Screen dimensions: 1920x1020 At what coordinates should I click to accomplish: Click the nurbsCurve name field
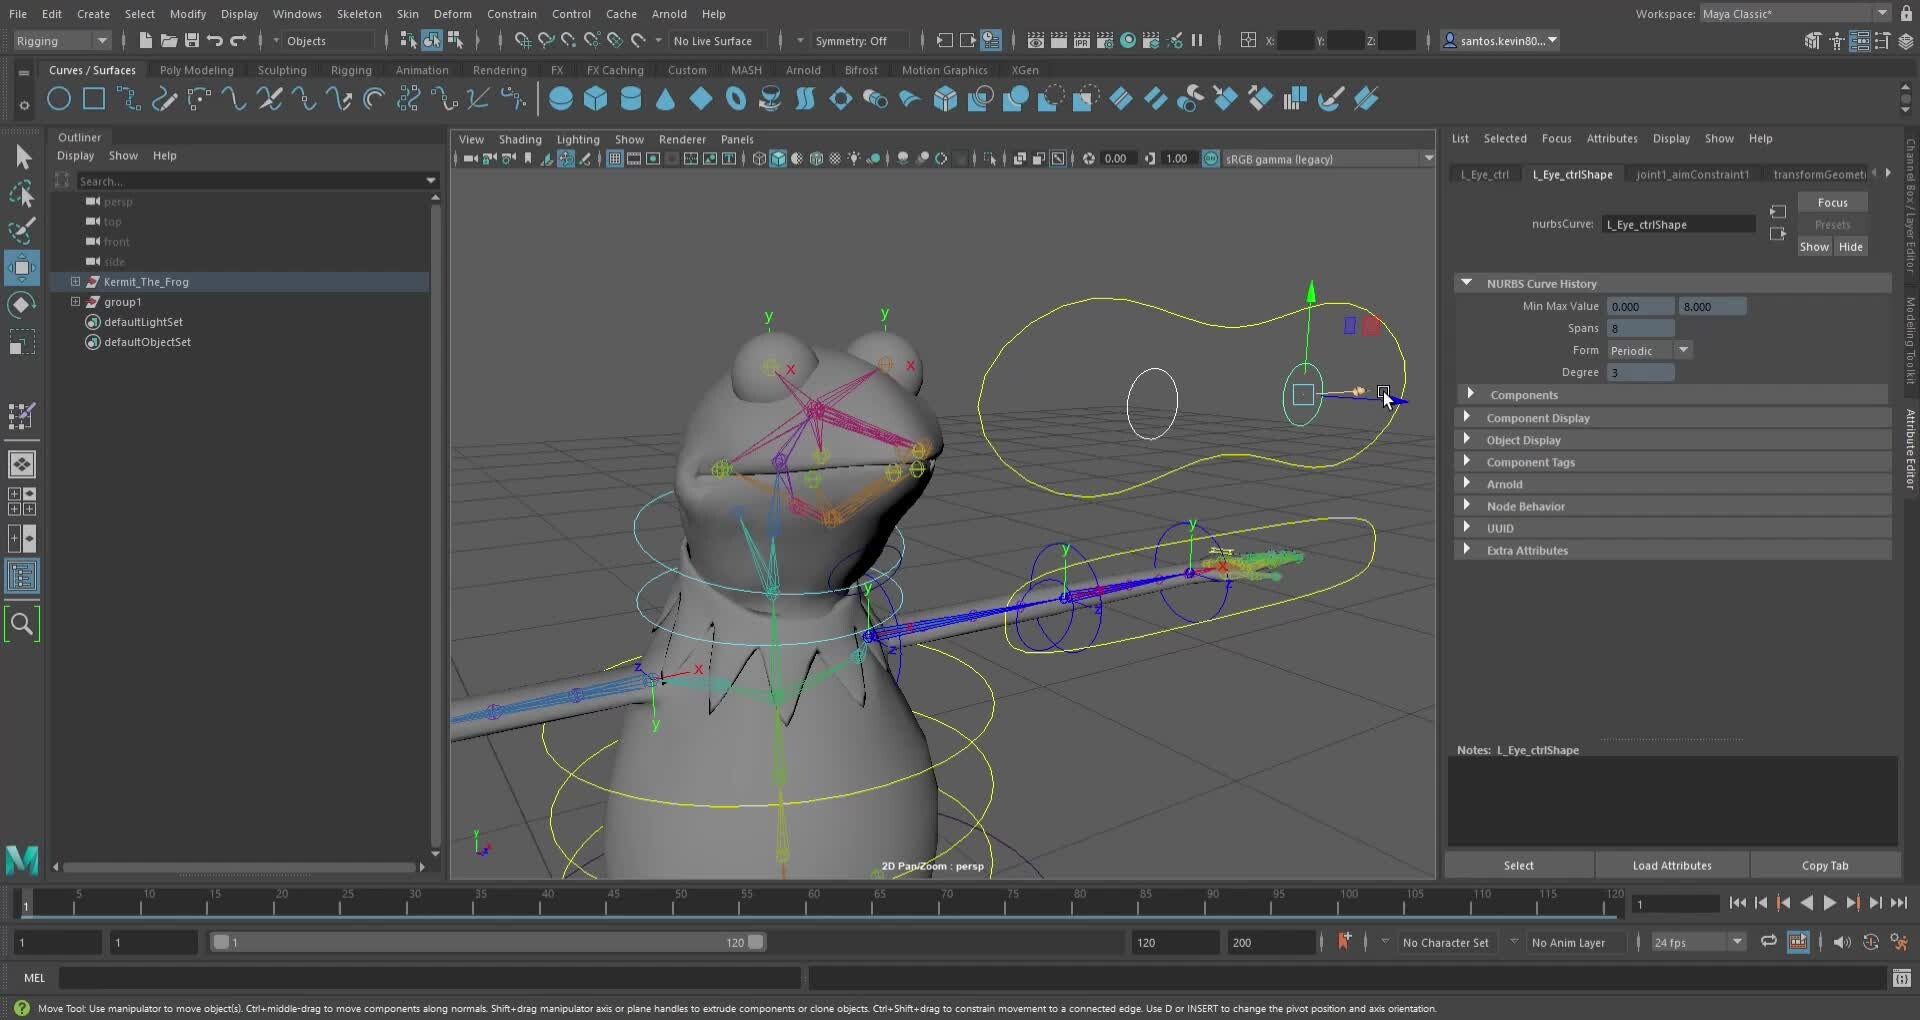point(1679,224)
